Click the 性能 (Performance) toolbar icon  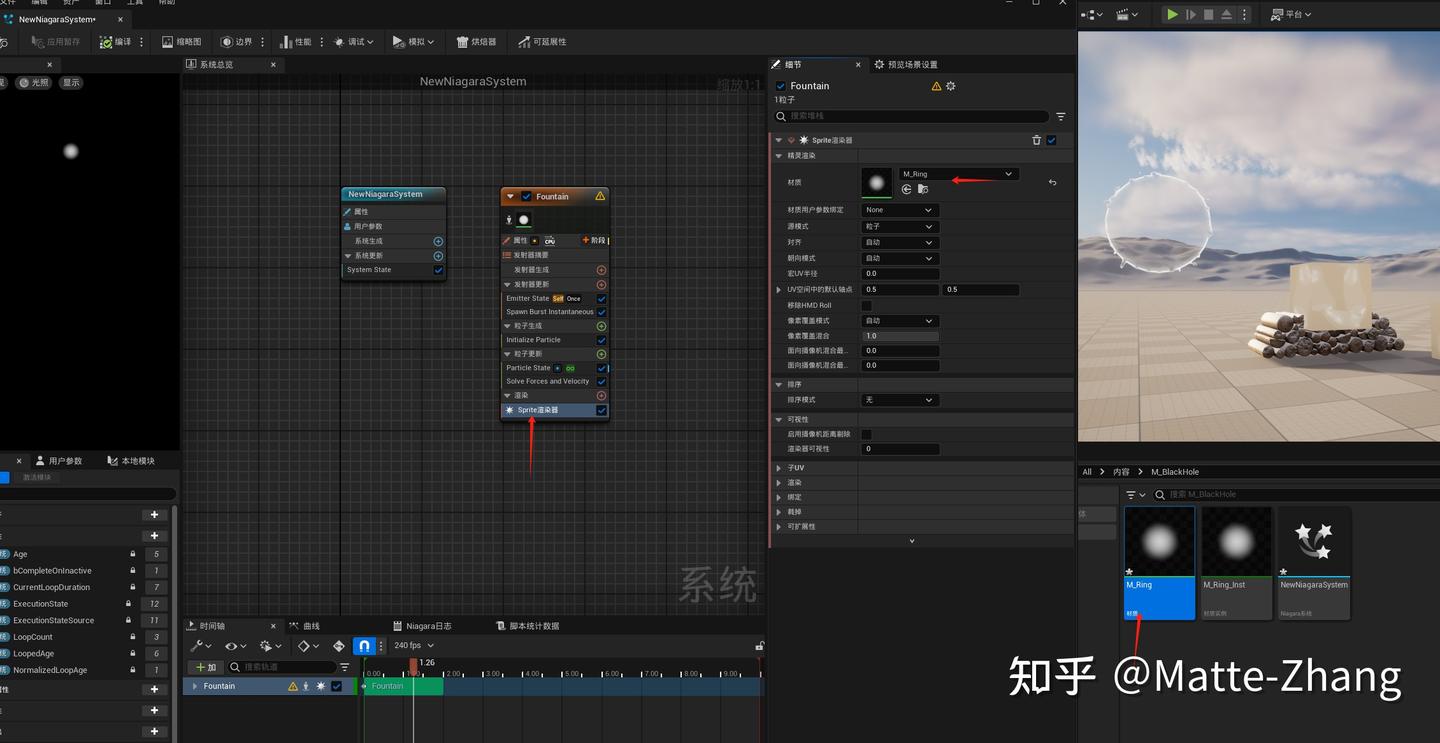[295, 41]
